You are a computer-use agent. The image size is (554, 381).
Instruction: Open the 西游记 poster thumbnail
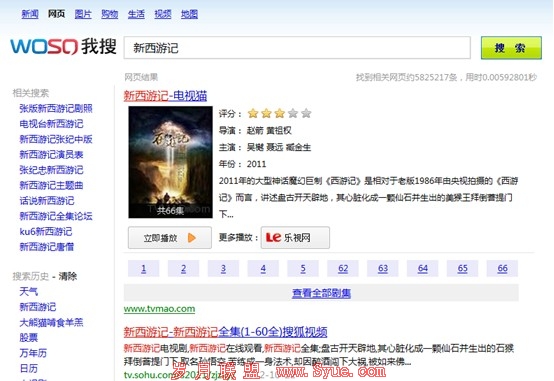170,162
